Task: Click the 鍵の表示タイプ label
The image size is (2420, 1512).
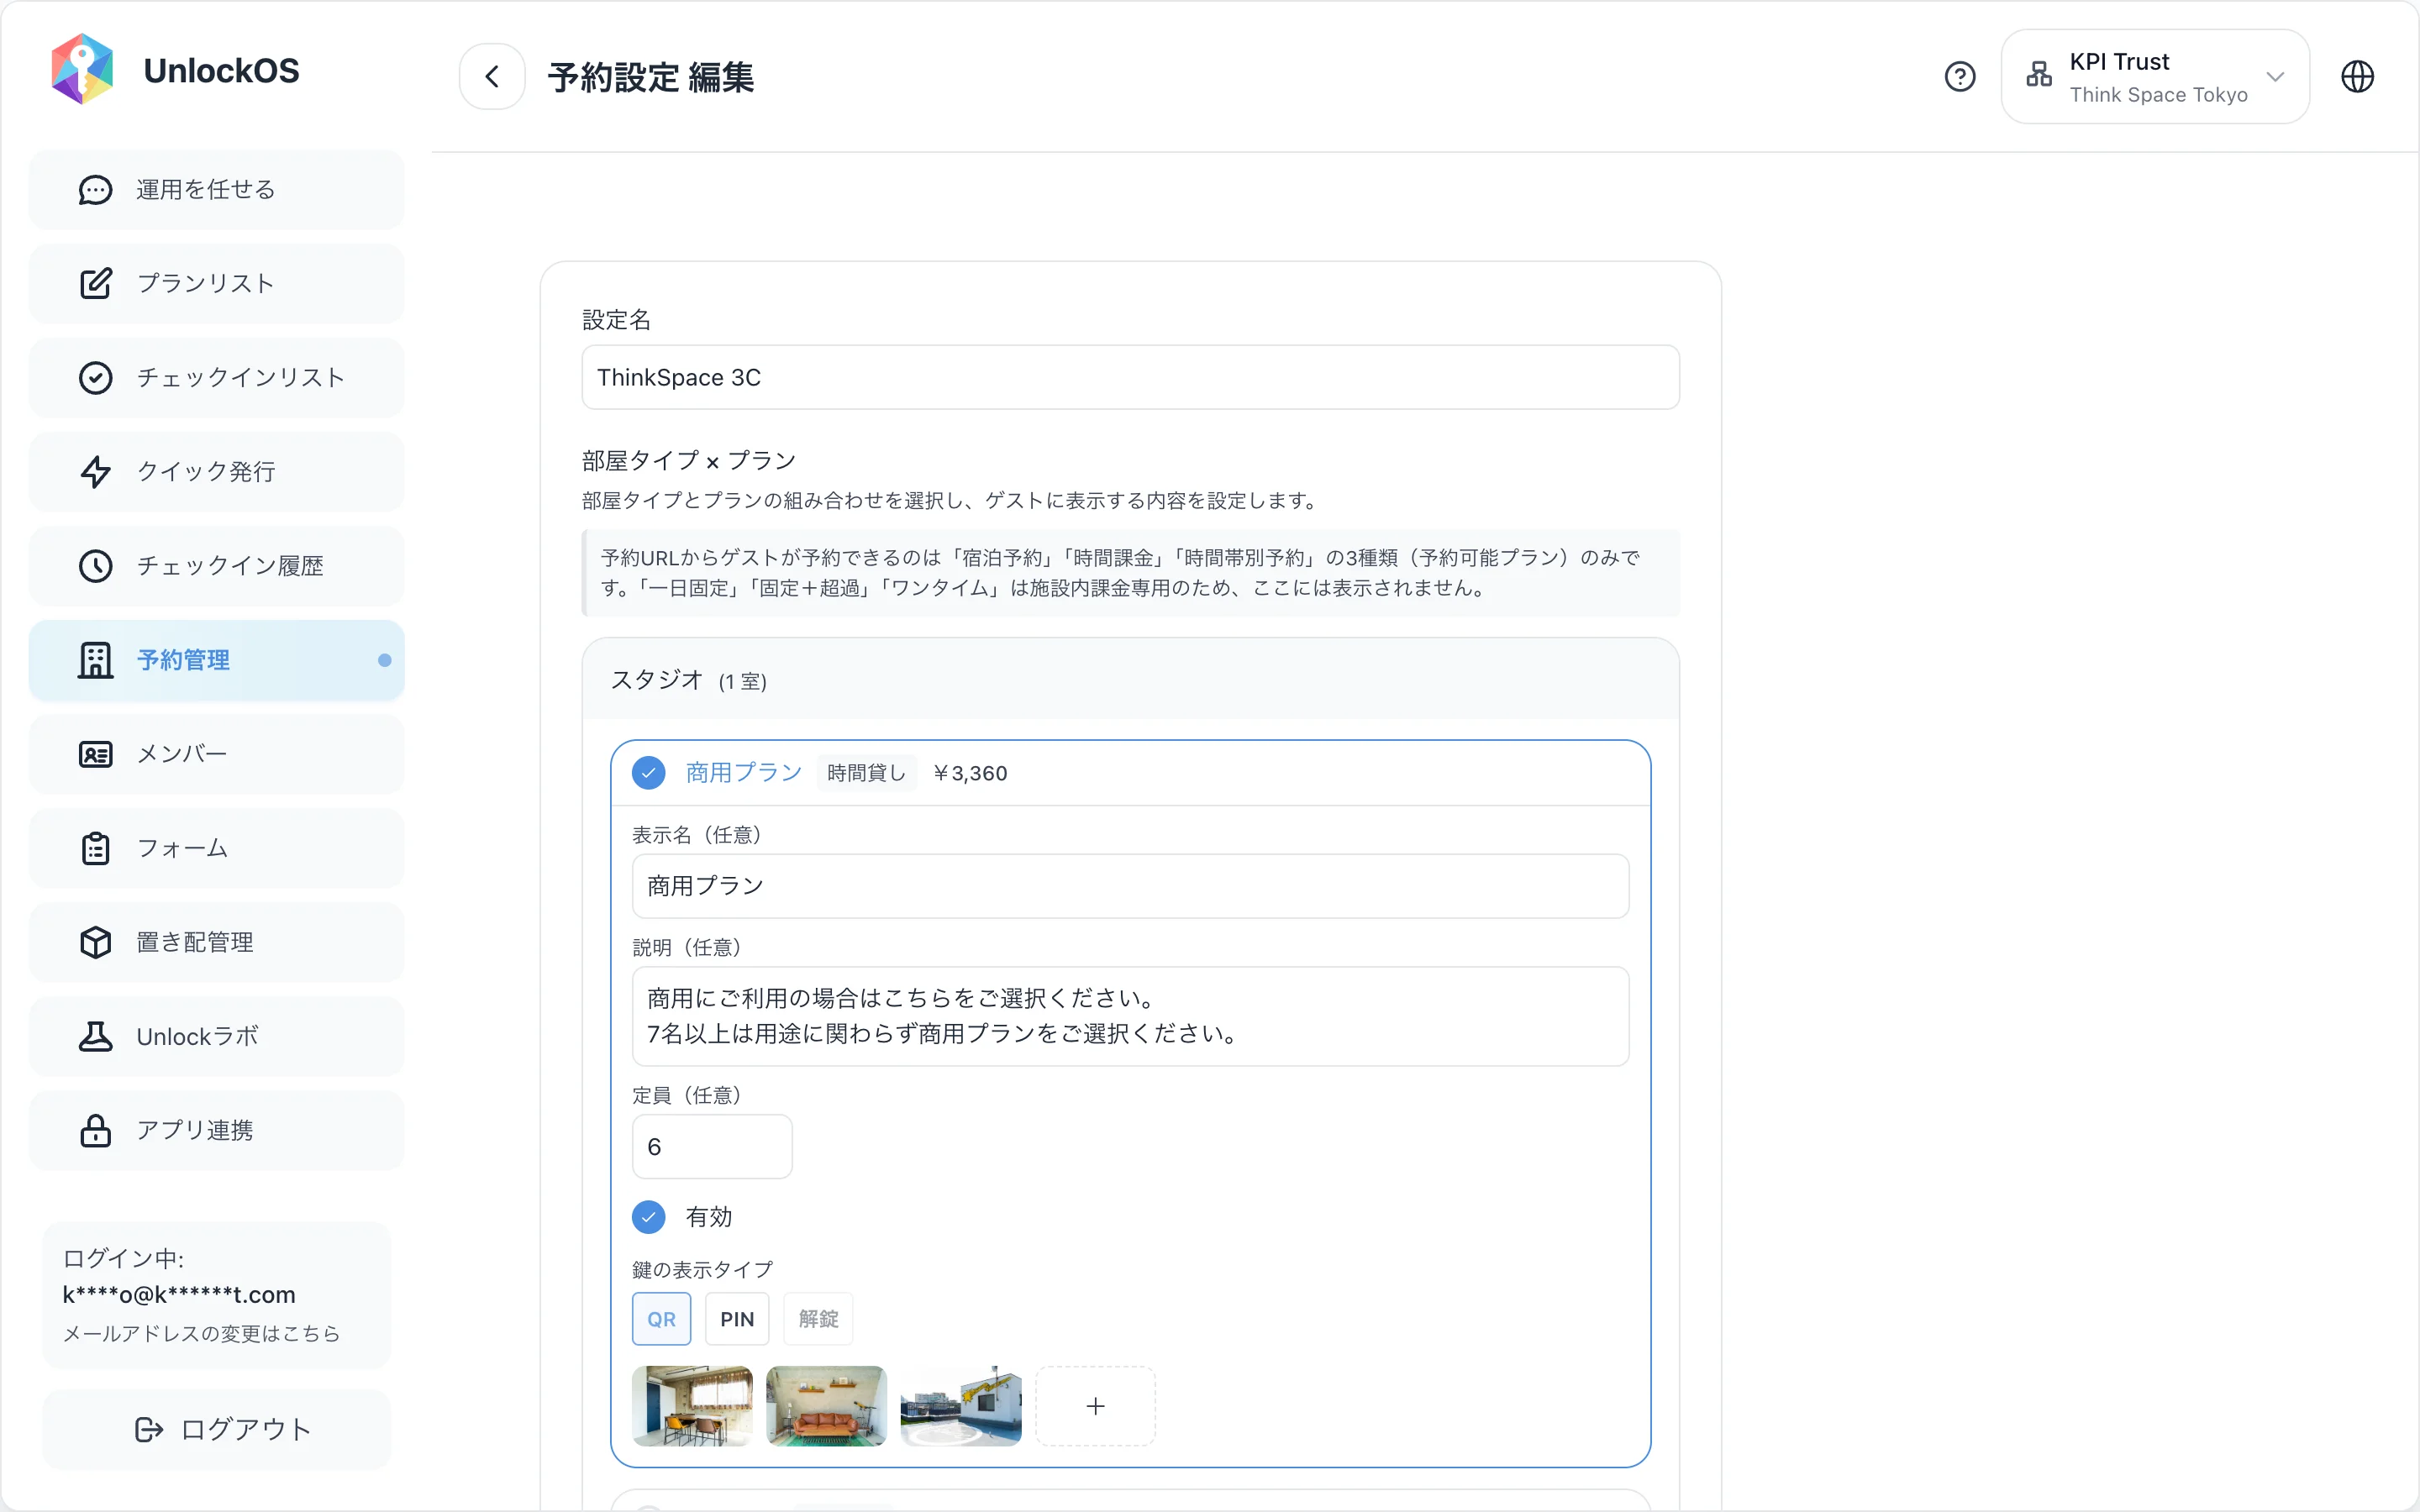Action: (702, 1270)
